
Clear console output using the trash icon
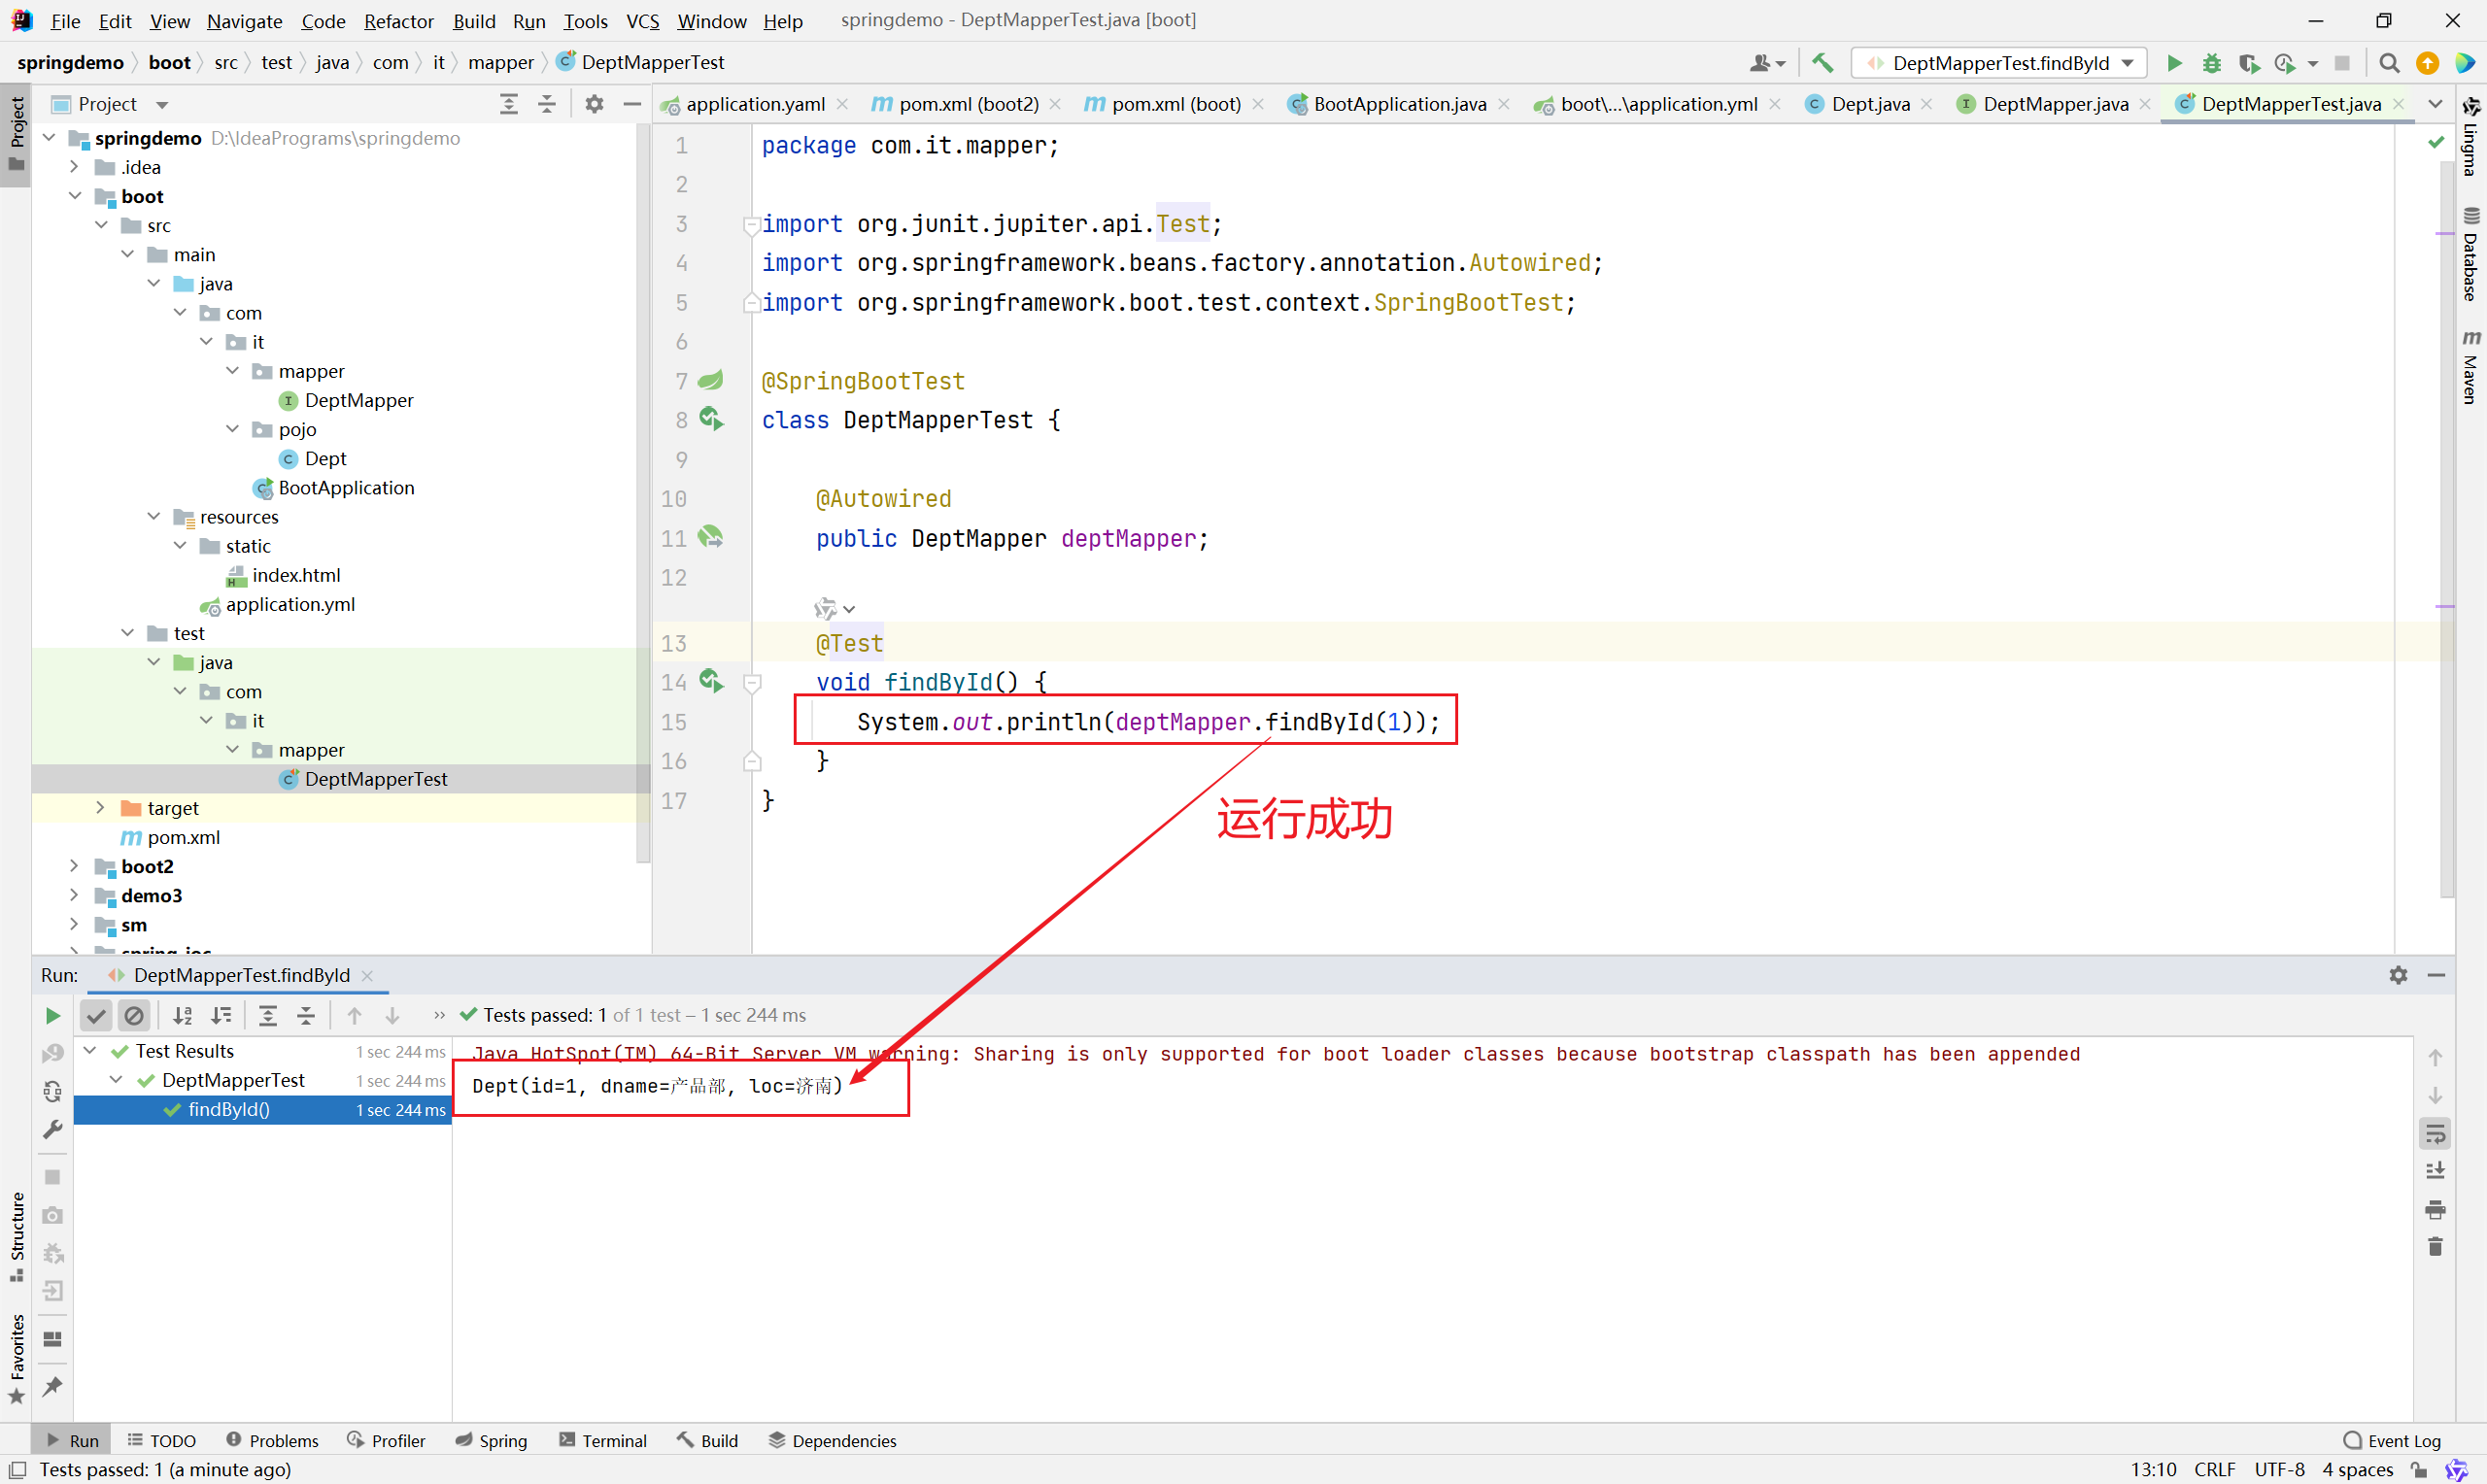coord(2435,1247)
